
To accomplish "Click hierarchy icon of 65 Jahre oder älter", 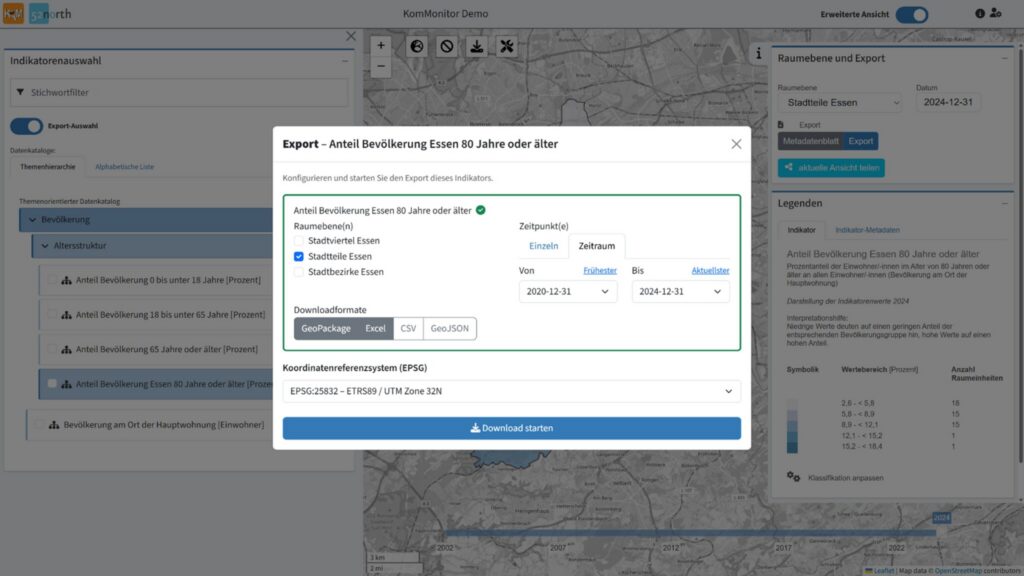I will 67,349.
